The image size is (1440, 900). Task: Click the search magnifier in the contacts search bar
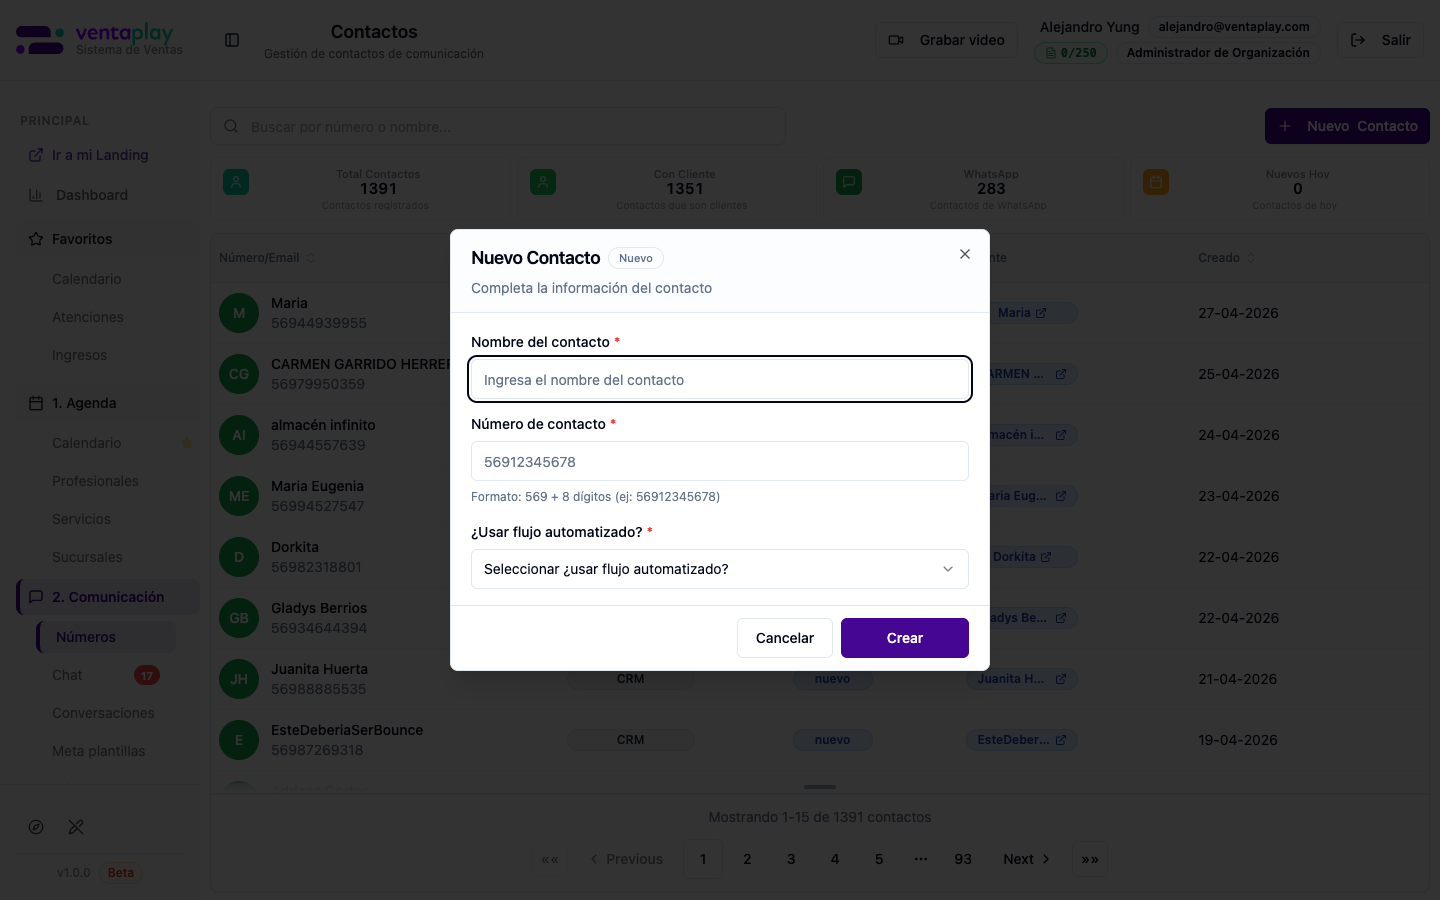click(x=231, y=126)
